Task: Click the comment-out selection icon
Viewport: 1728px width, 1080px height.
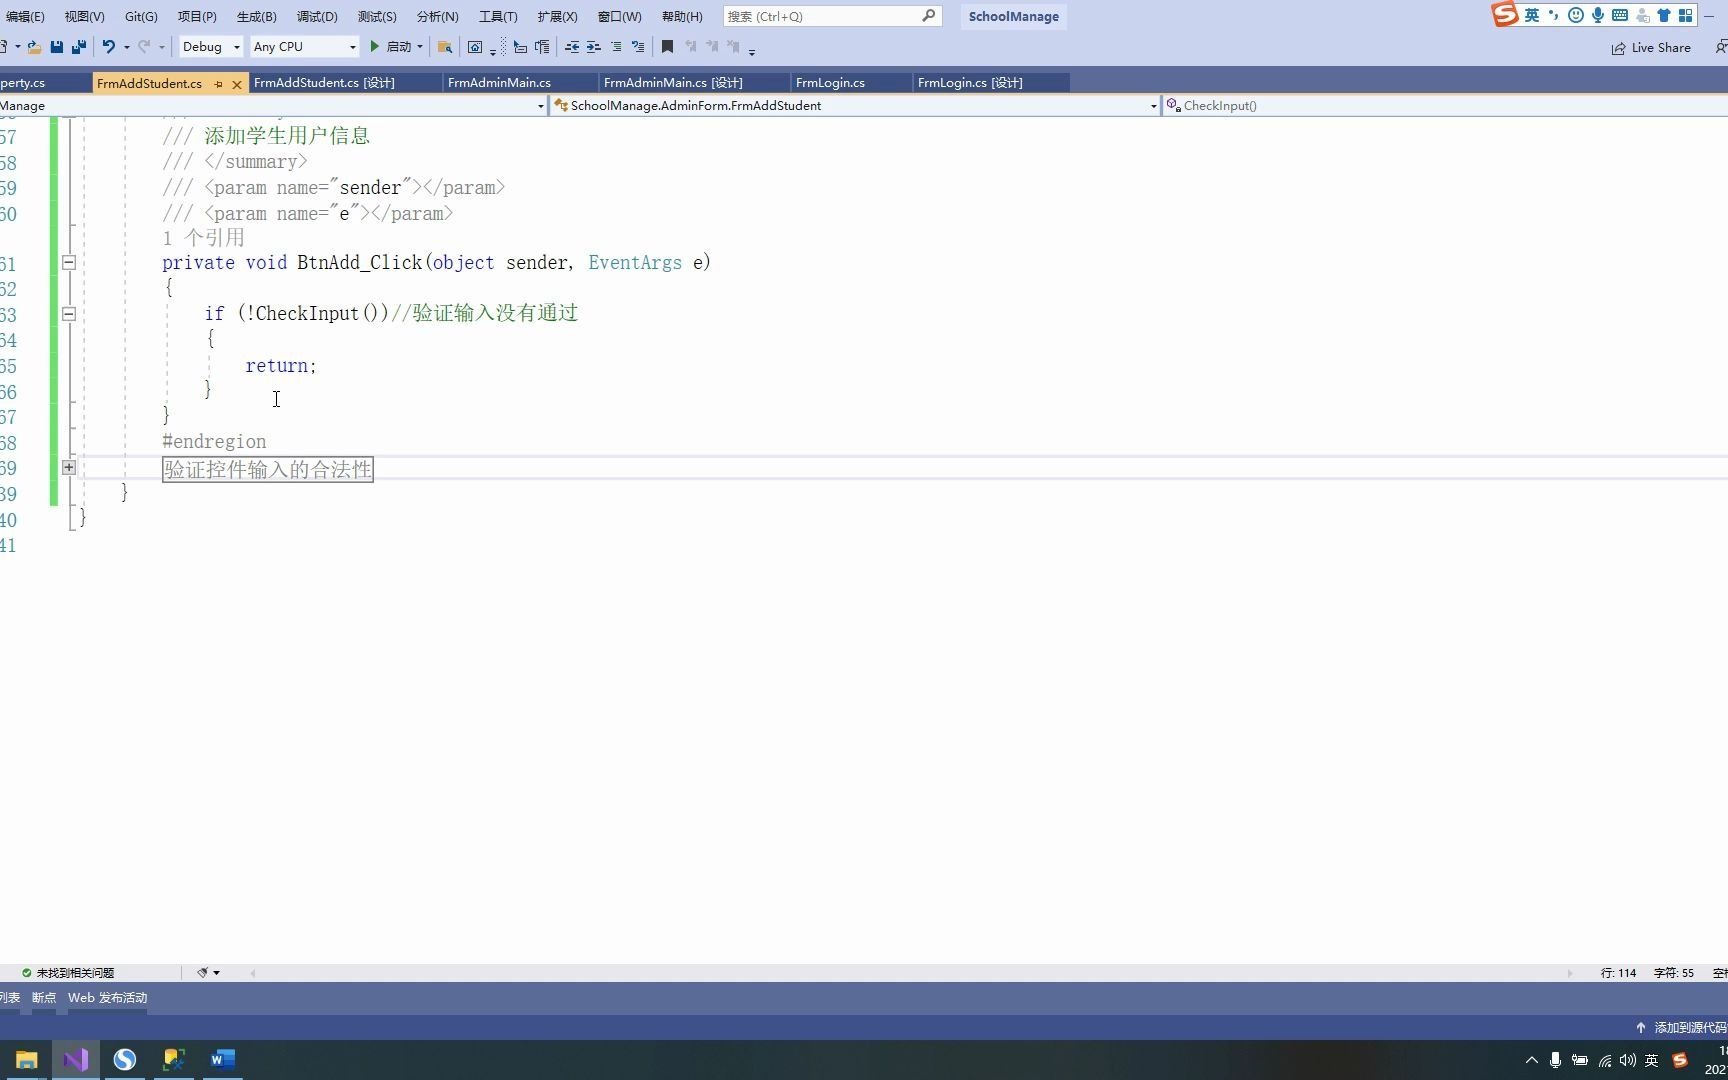Action: [618, 47]
